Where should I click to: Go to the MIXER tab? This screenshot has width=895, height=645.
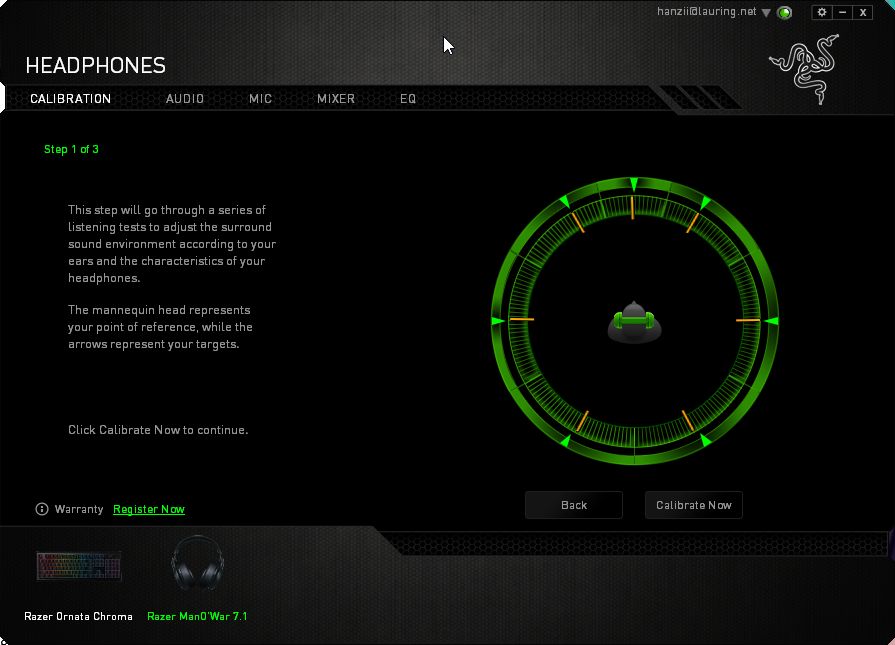click(x=336, y=99)
